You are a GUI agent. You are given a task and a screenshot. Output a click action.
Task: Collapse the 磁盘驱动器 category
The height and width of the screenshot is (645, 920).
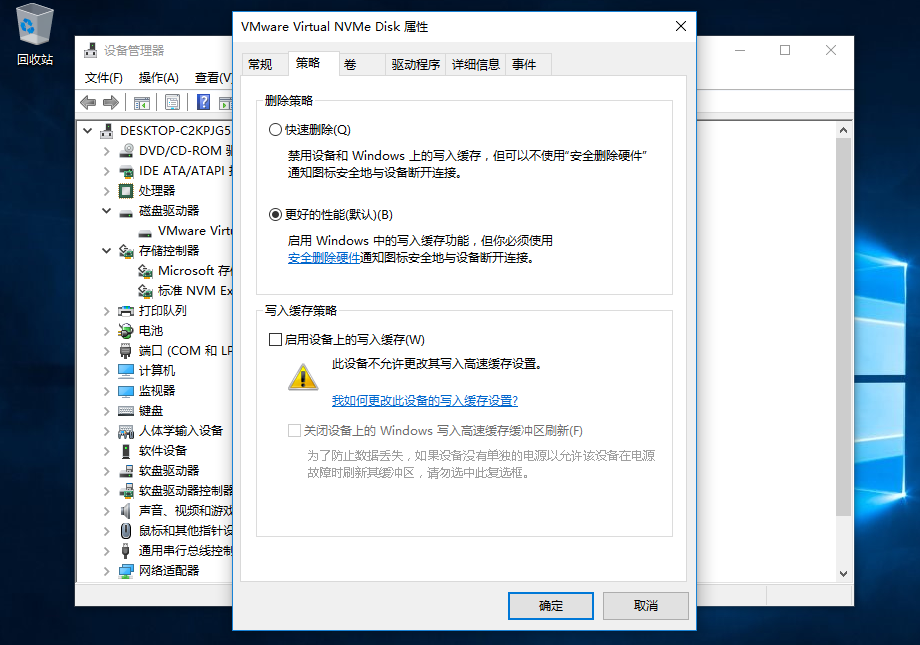pyautogui.click(x=106, y=211)
